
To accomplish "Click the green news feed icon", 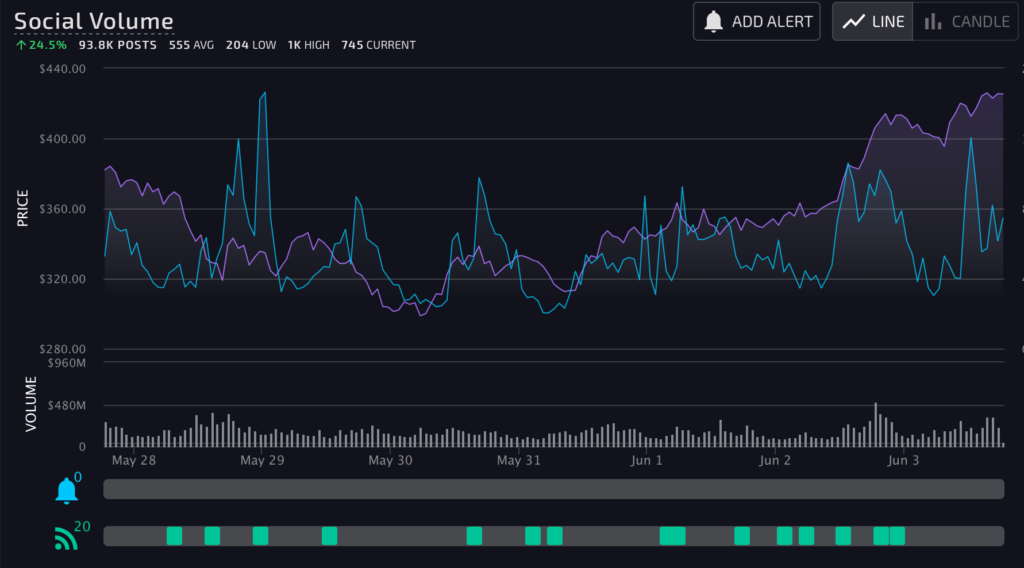I will coord(66,539).
